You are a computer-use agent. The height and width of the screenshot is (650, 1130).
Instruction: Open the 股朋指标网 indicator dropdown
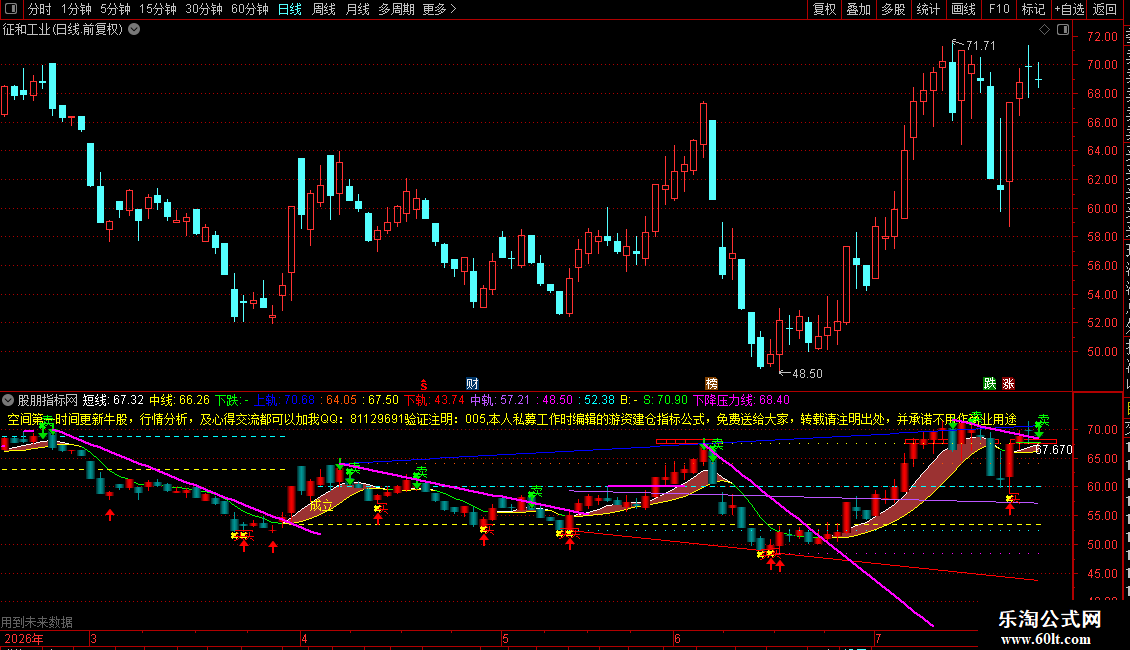click(x=8, y=400)
